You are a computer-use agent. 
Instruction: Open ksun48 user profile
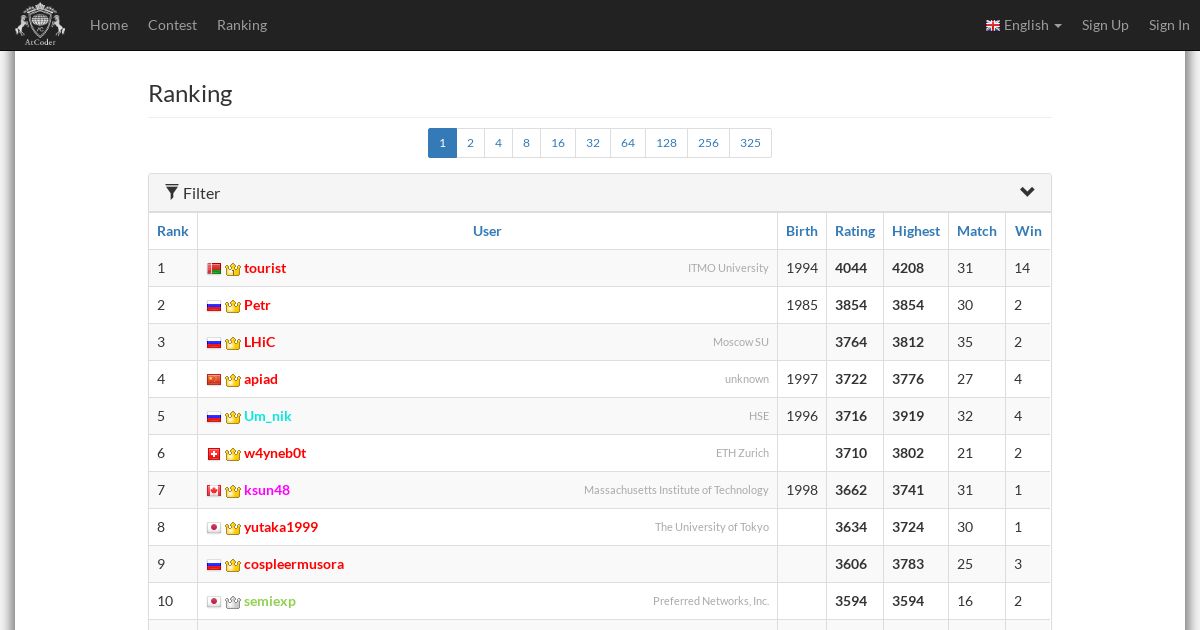(267, 490)
